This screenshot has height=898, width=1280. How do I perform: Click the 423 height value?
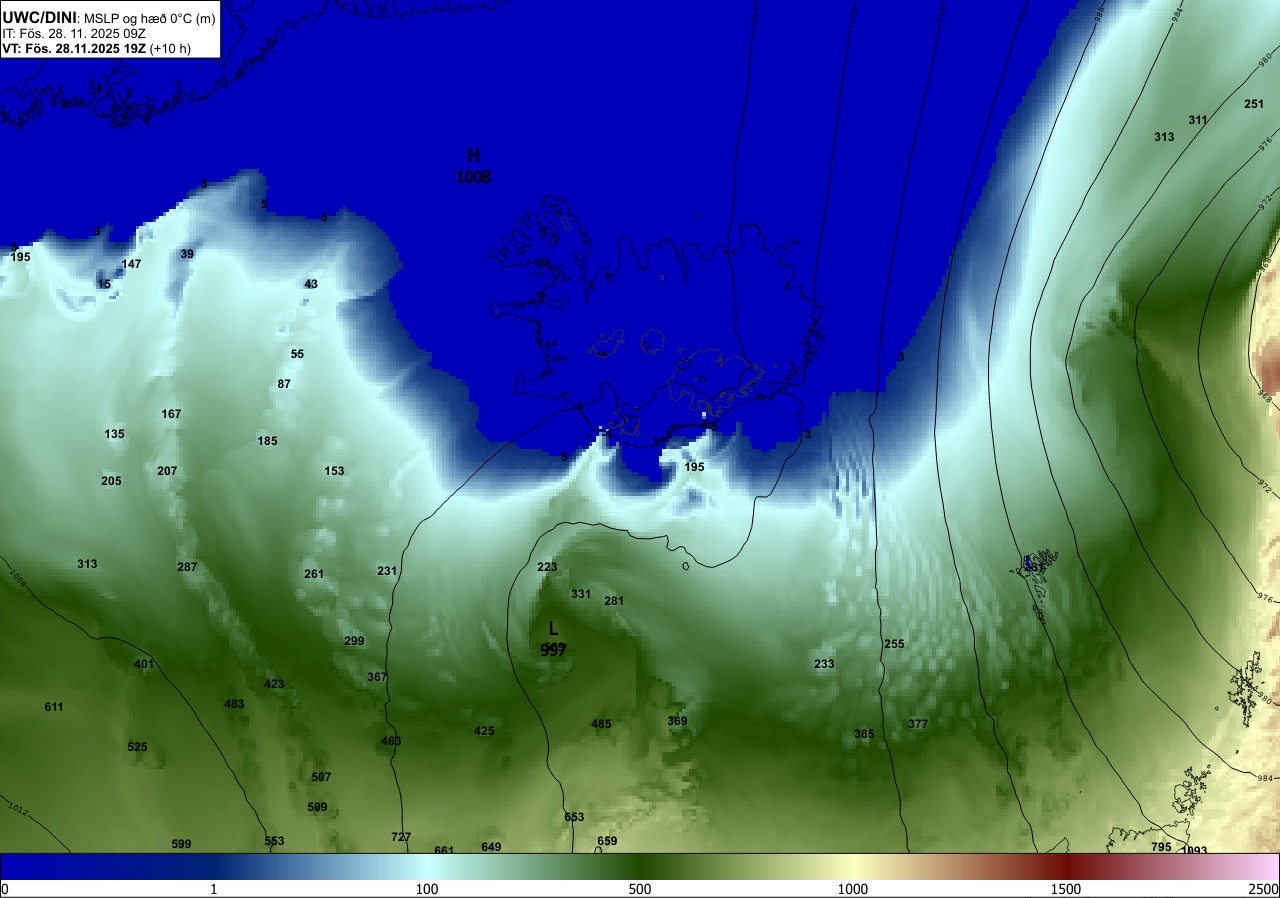click(274, 684)
